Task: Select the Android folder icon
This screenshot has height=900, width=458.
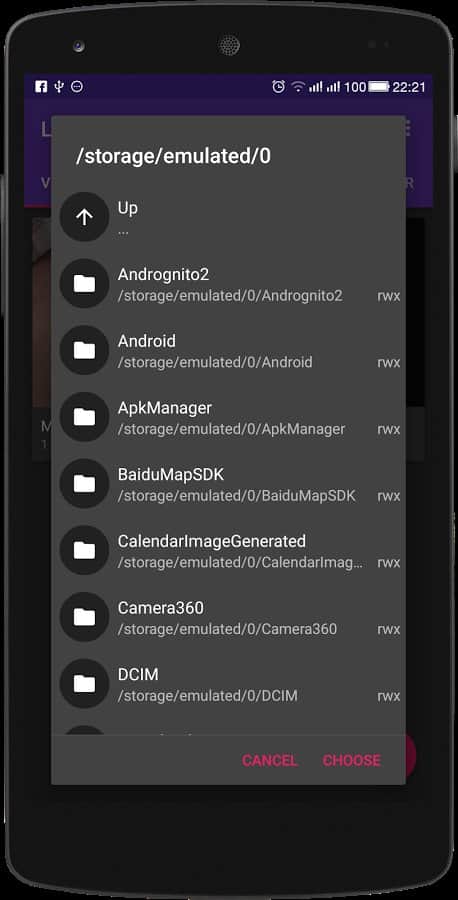Action: click(84, 350)
